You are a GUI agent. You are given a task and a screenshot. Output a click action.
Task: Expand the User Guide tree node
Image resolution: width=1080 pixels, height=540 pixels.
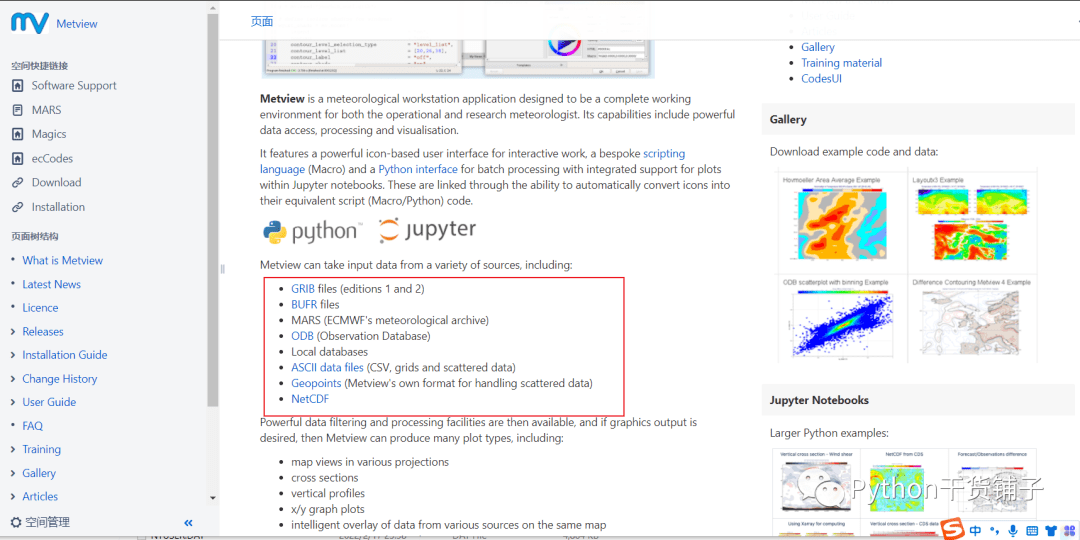coord(13,402)
